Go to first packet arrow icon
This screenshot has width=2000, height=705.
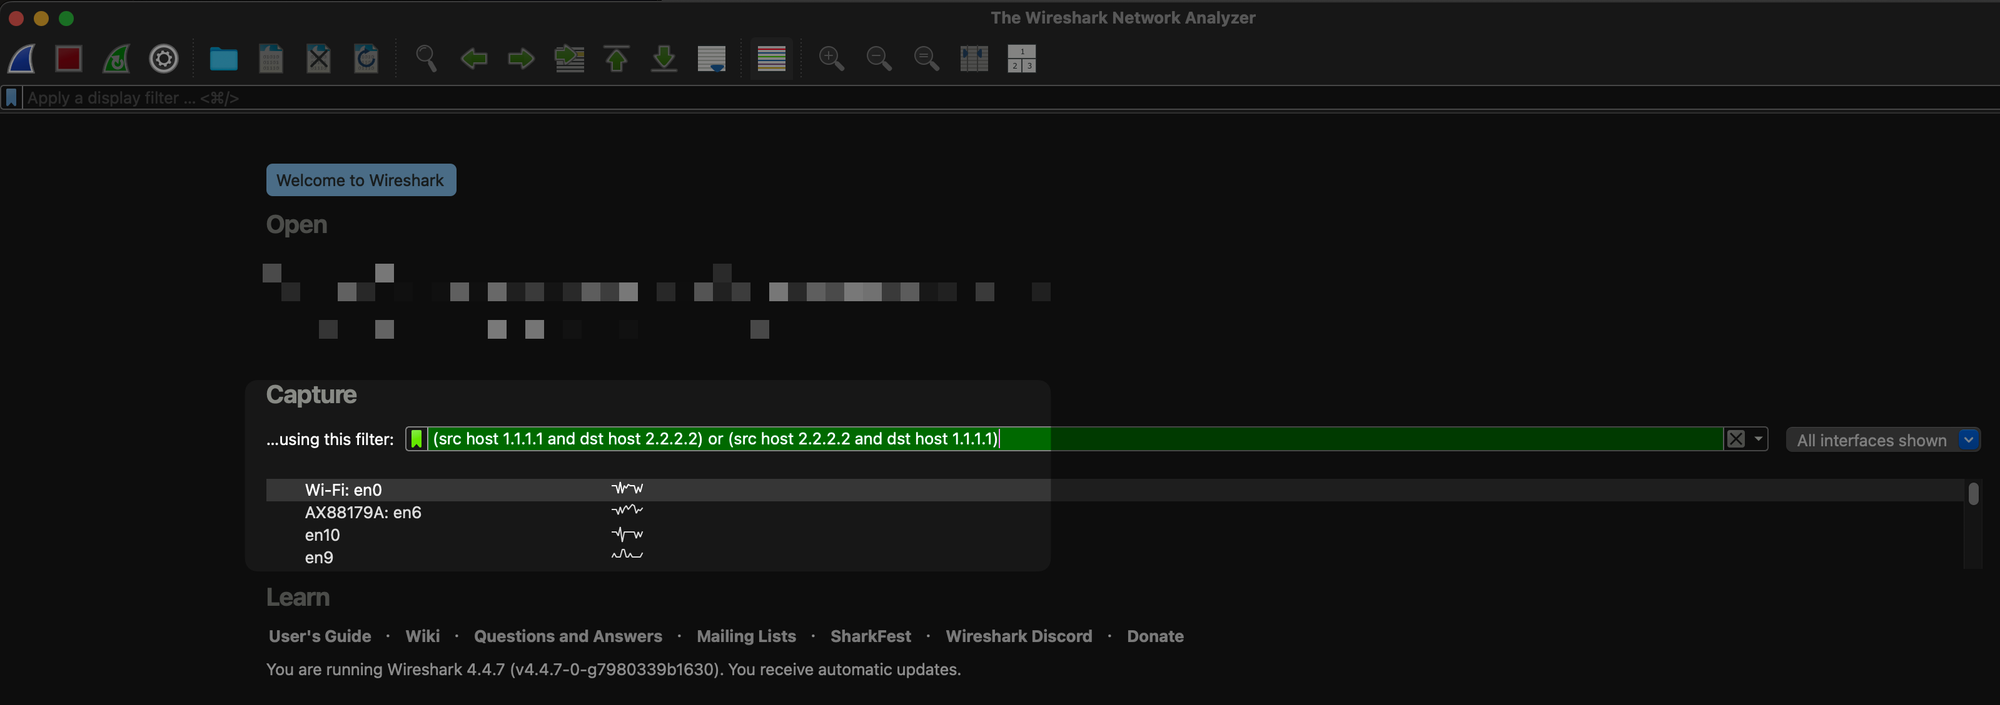click(617, 59)
